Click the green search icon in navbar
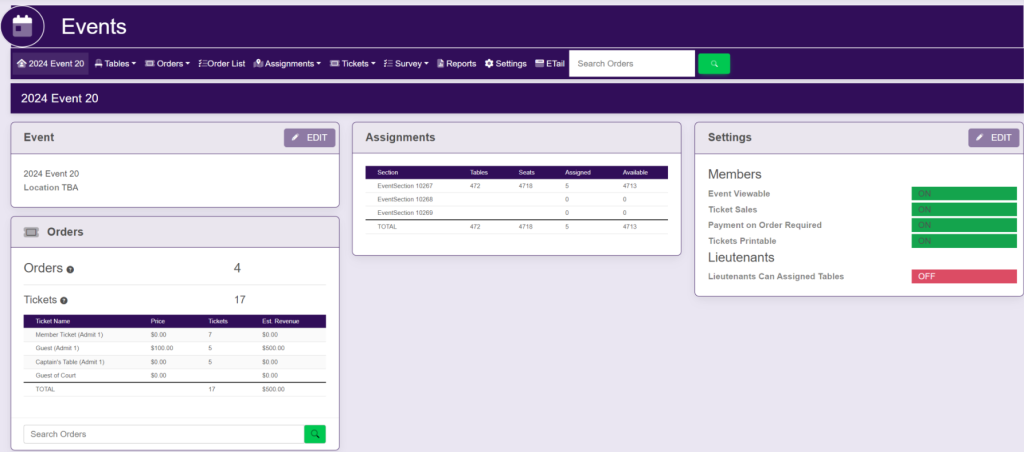1024x452 pixels. coord(713,63)
